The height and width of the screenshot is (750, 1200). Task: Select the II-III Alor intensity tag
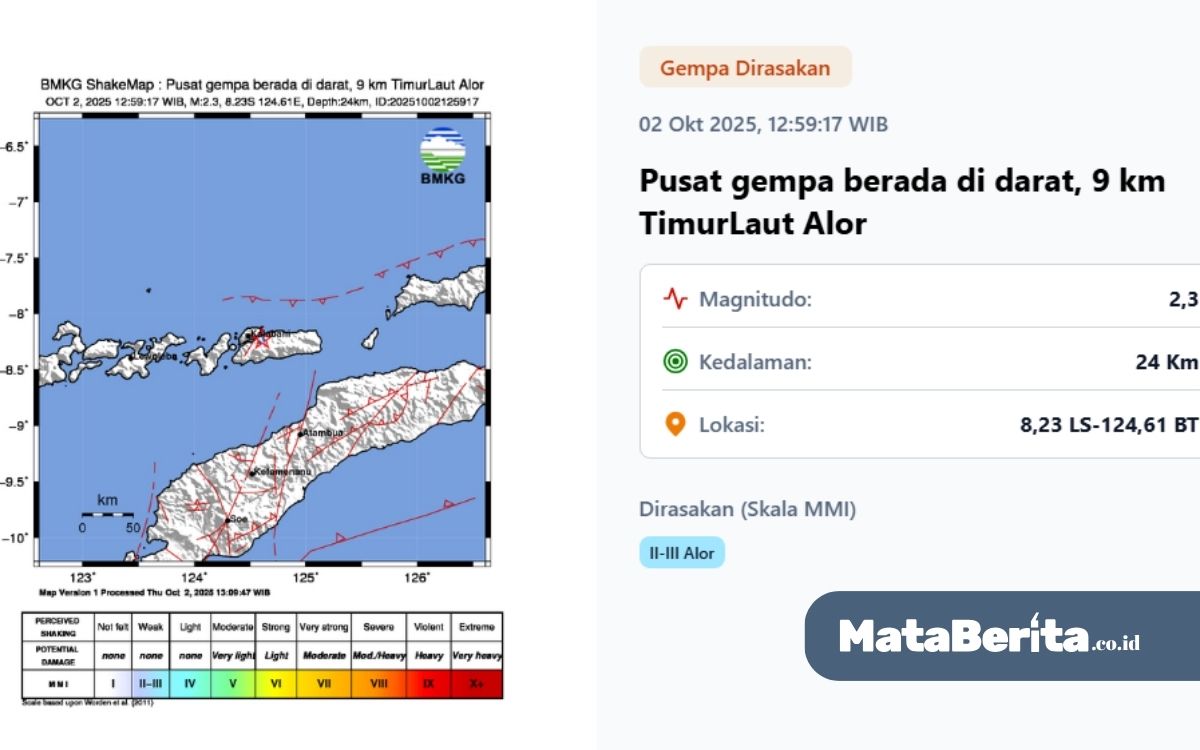682,552
